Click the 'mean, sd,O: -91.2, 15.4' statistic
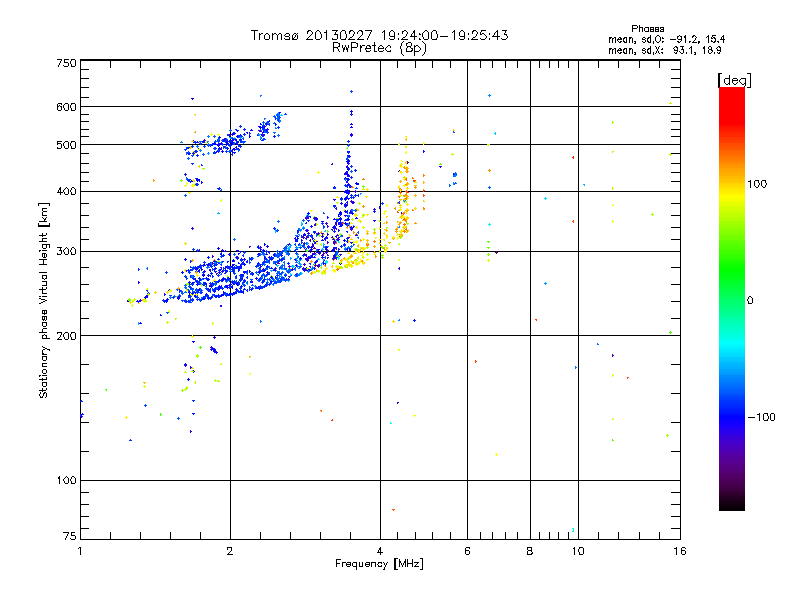This screenshot has width=800, height=600. (666, 39)
